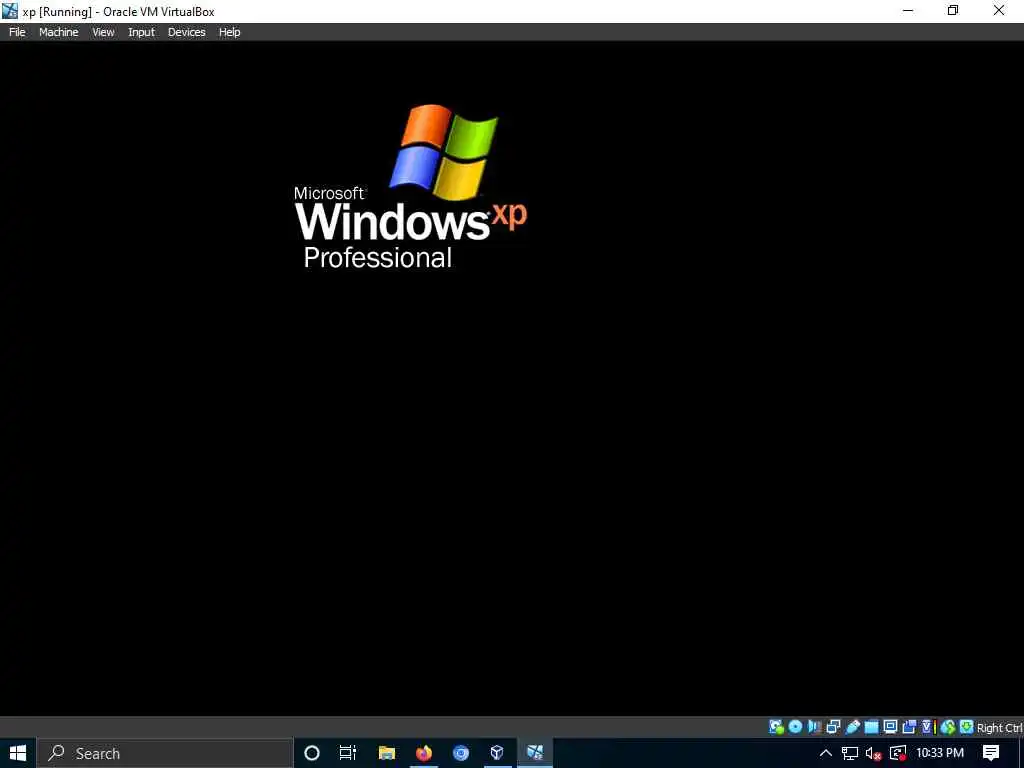Show hidden system tray icons
The height and width of the screenshot is (768, 1024).
click(x=825, y=753)
